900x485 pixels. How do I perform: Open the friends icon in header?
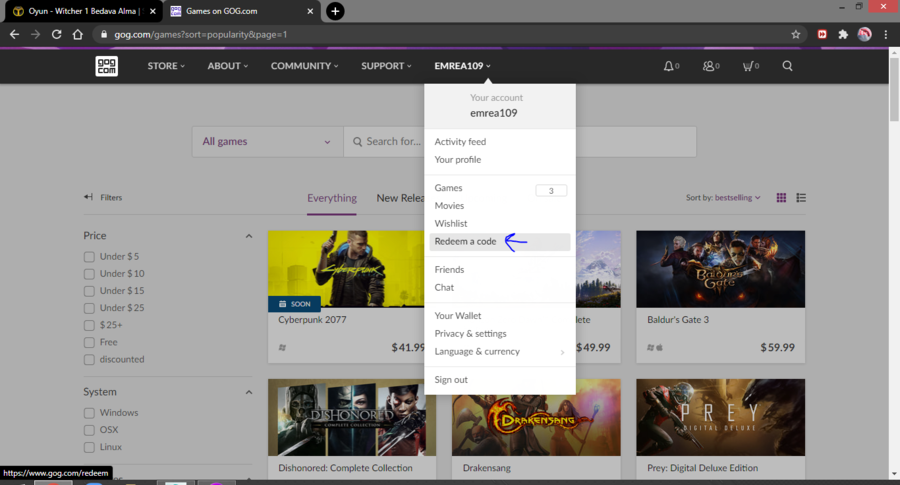(709, 66)
